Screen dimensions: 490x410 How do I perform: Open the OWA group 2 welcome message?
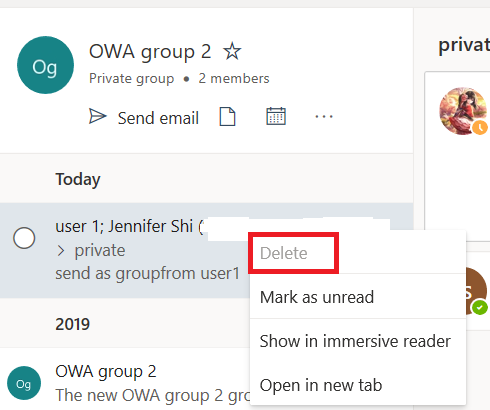pyautogui.click(x=125, y=383)
